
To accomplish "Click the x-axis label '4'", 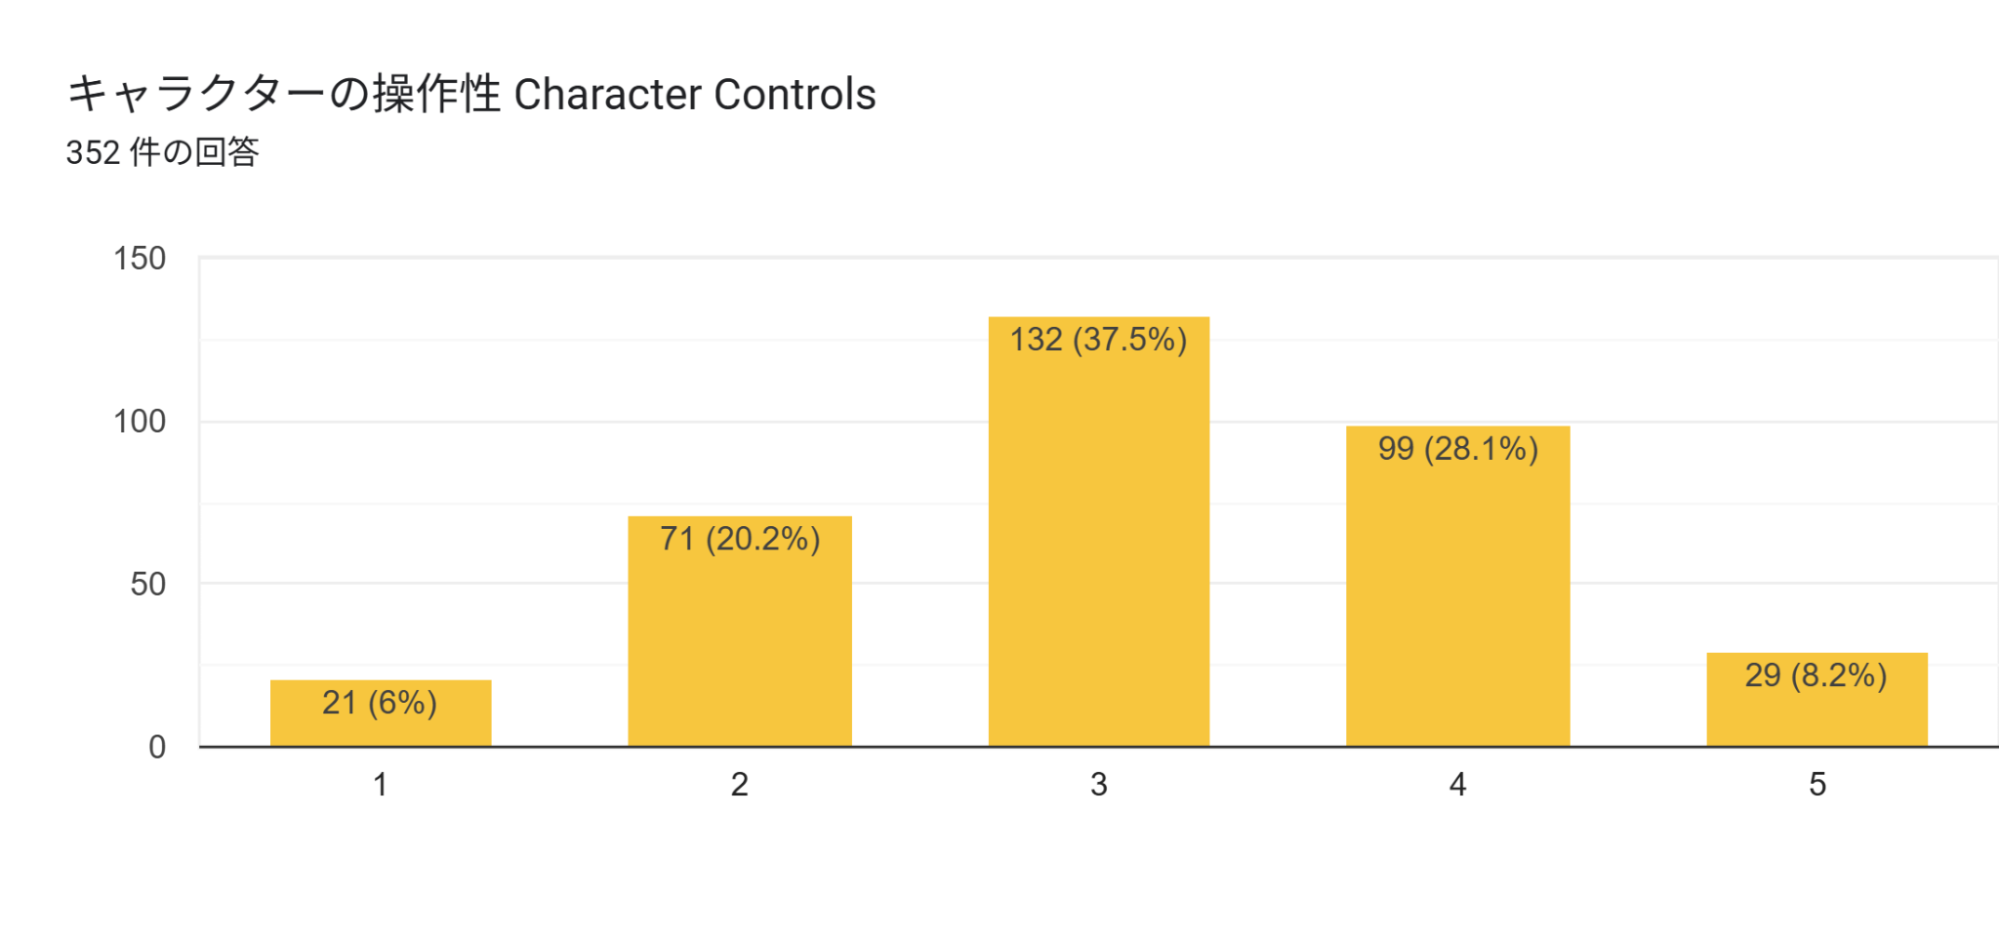I will 1457,785.
